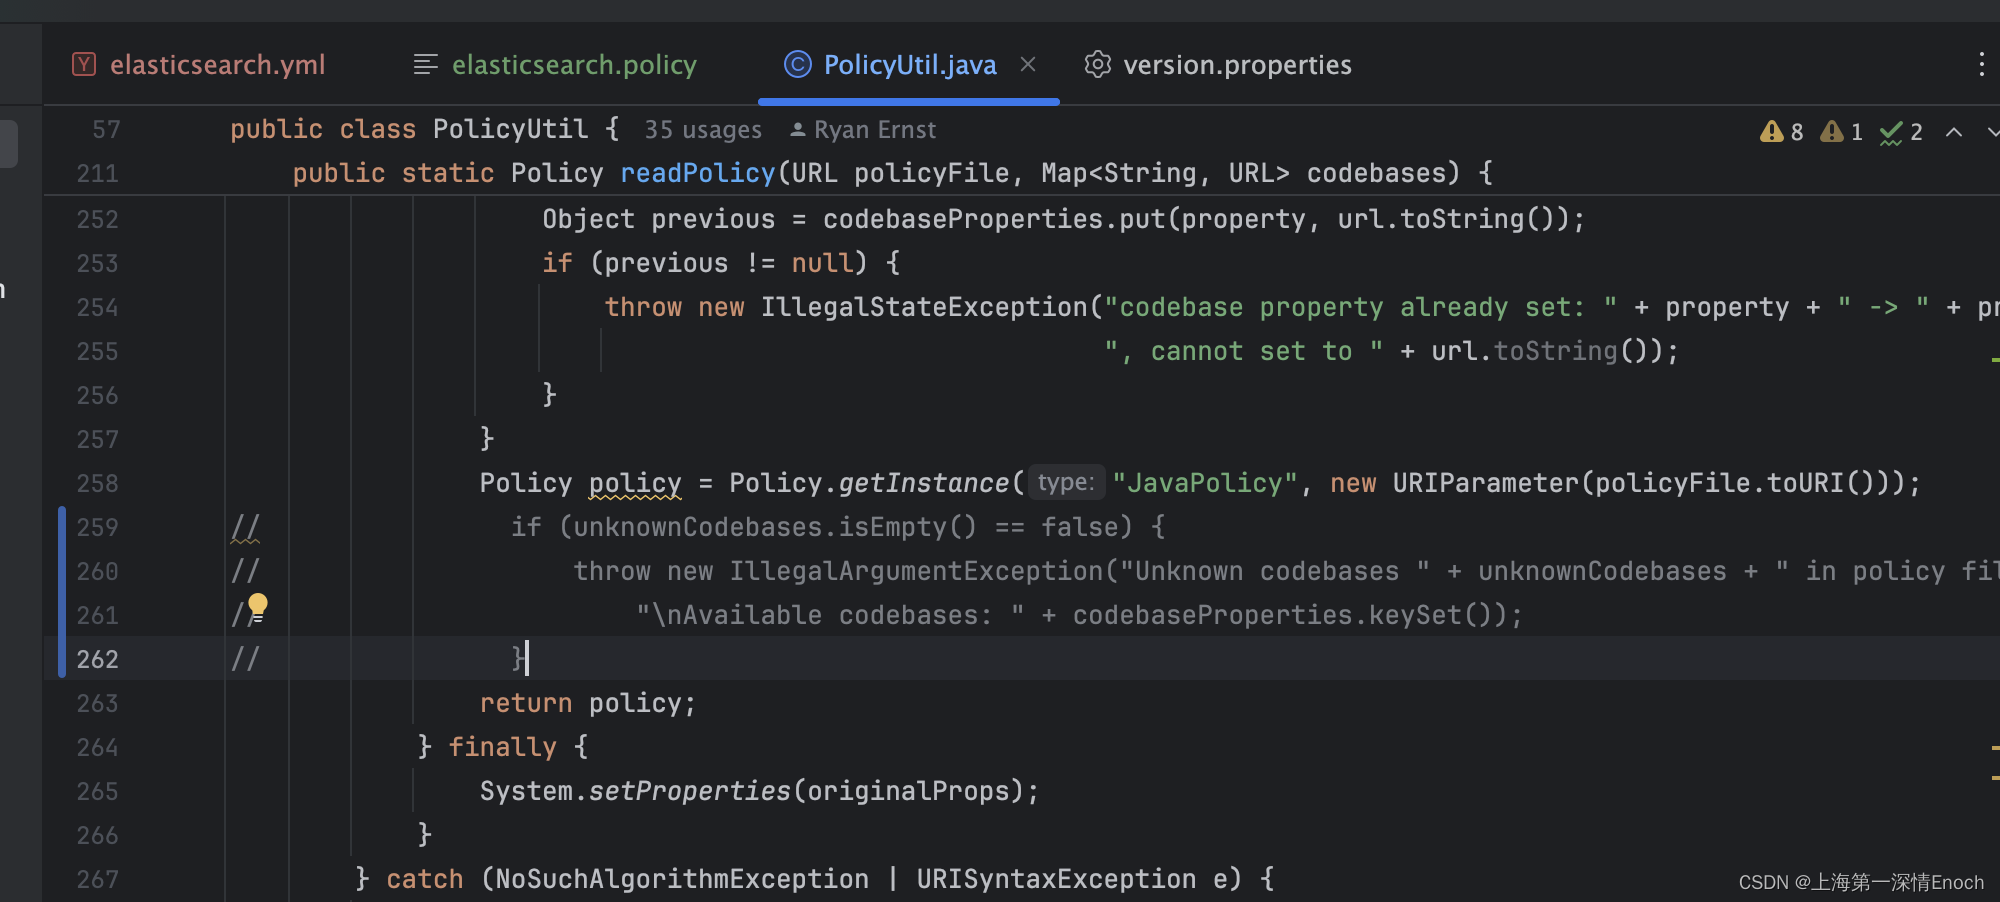2000x902 pixels.
Task: Click the Java class icon on PolicyUtil.java tab
Action: pyautogui.click(x=798, y=65)
